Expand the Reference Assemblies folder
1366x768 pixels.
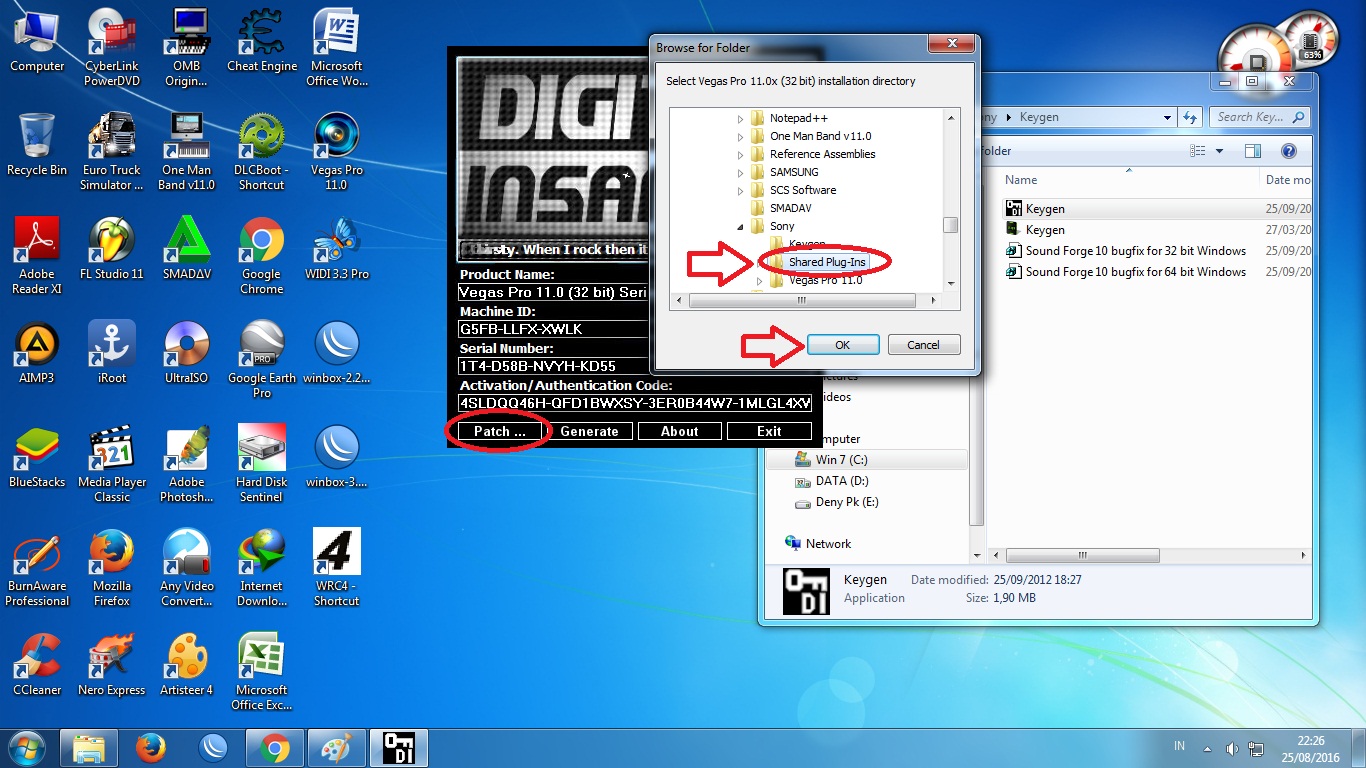tap(741, 154)
